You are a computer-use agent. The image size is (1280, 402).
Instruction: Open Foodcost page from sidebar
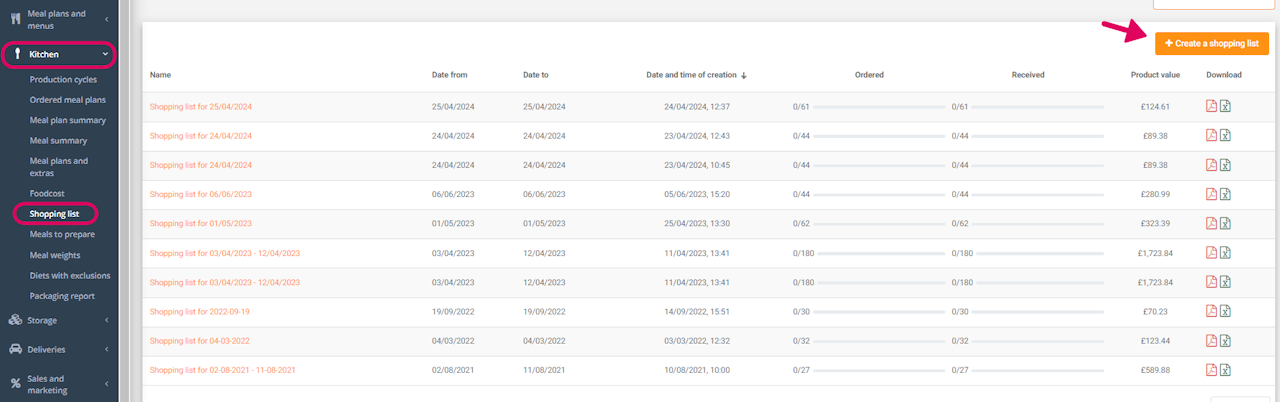[x=49, y=192]
